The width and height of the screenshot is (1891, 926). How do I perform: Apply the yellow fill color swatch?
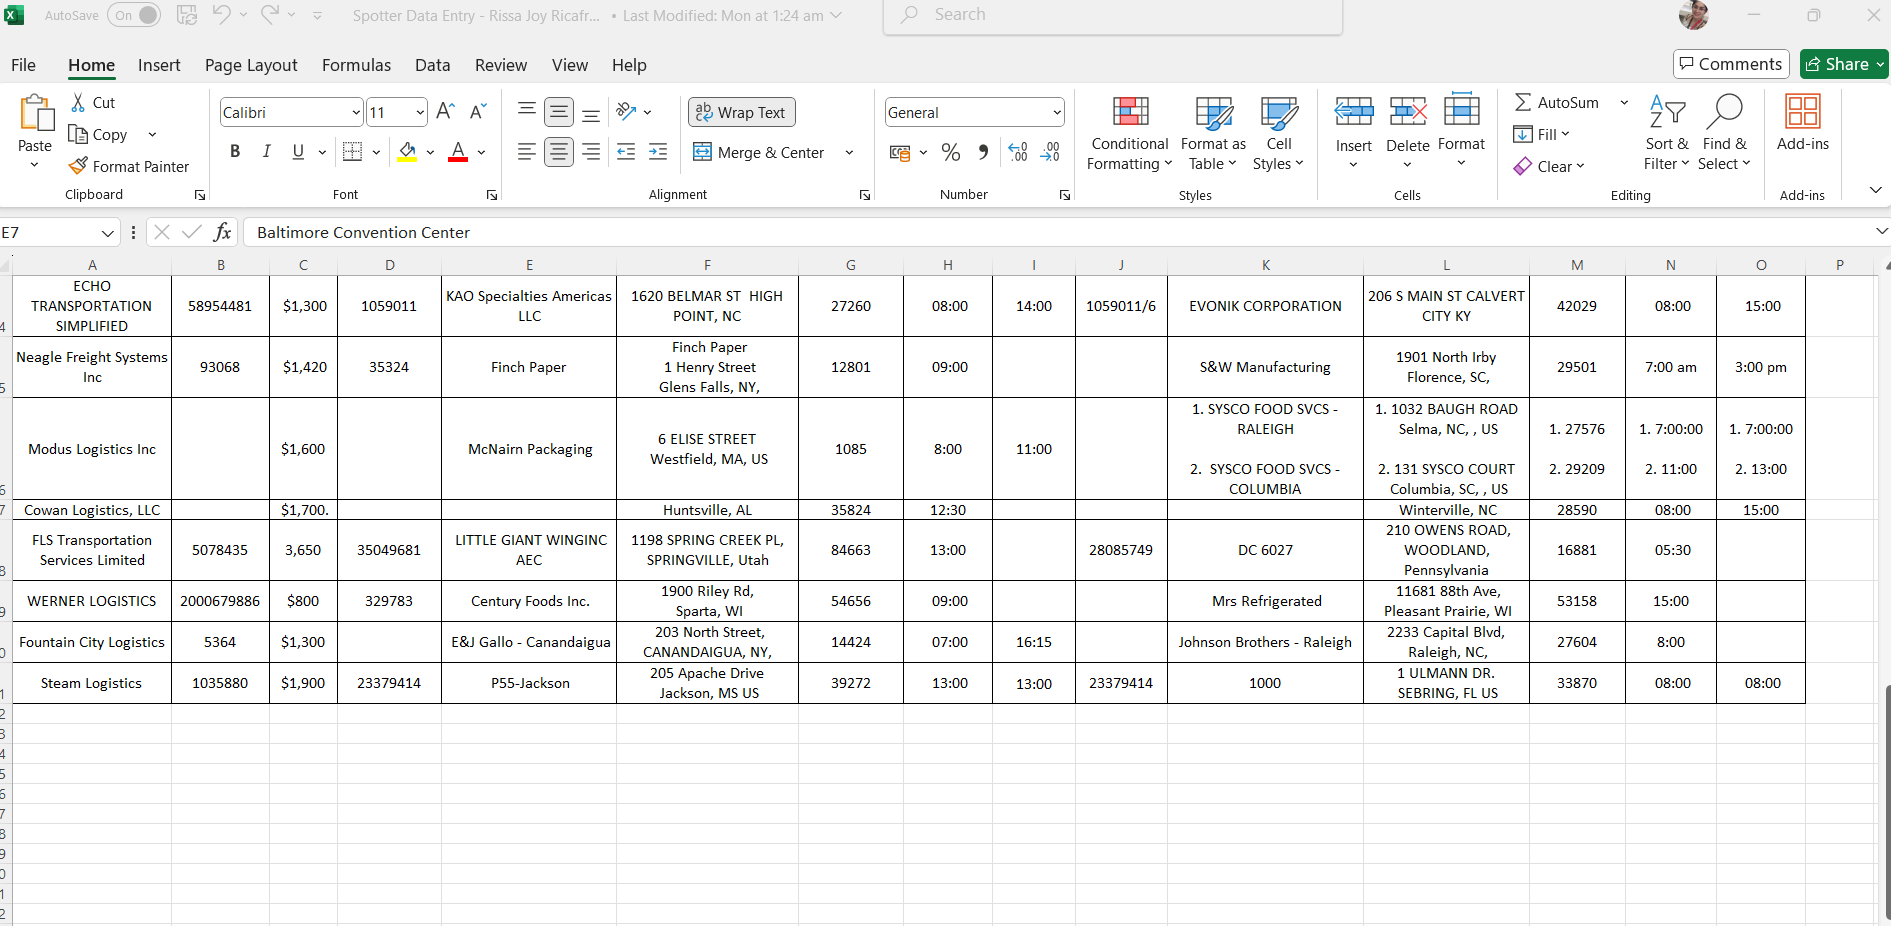[x=407, y=152]
